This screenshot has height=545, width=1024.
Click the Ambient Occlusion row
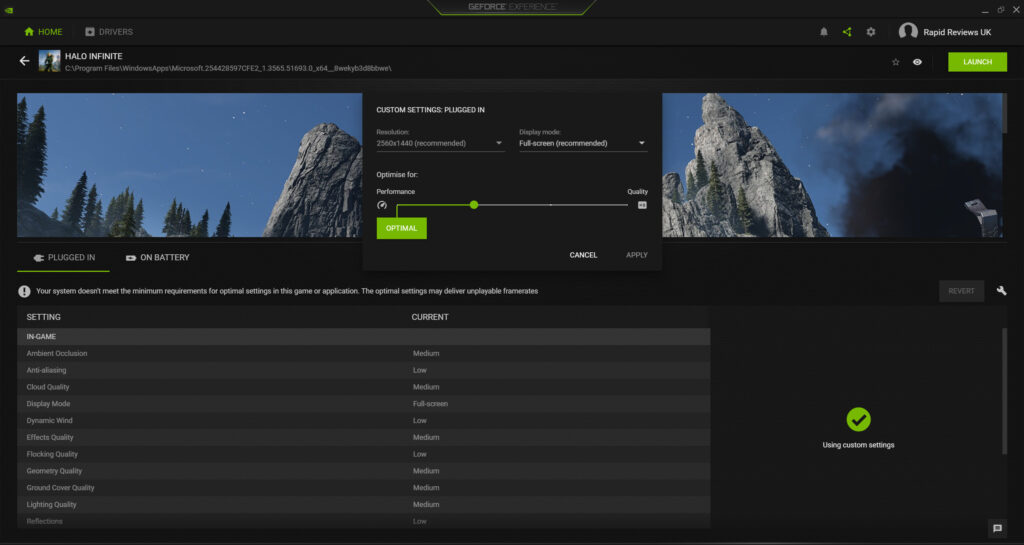(364, 353)
